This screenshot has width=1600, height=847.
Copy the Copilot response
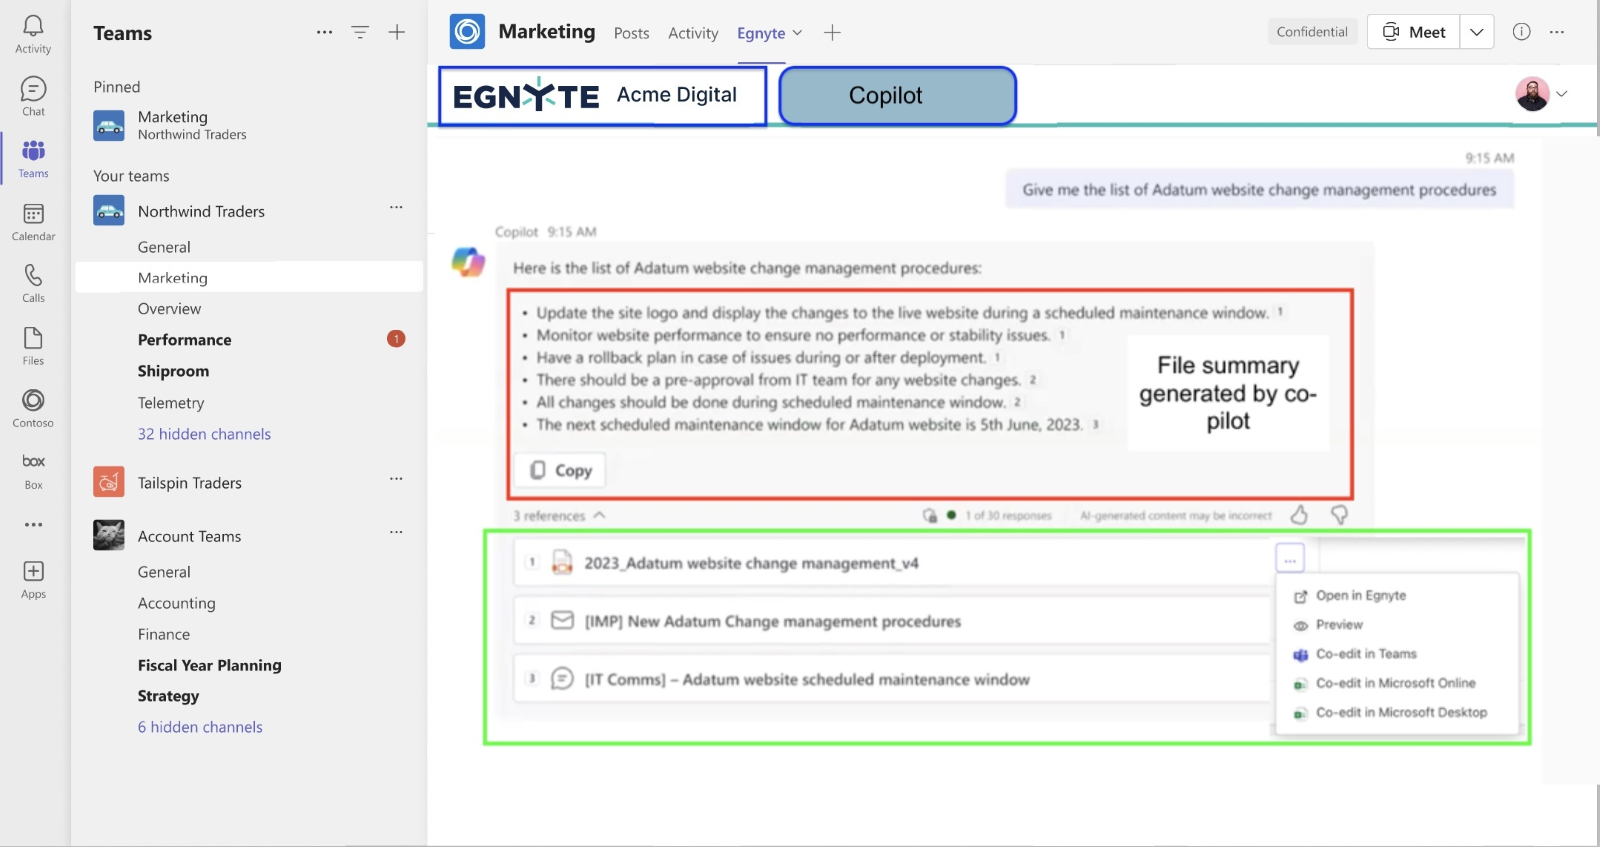(x=560, y=470)
